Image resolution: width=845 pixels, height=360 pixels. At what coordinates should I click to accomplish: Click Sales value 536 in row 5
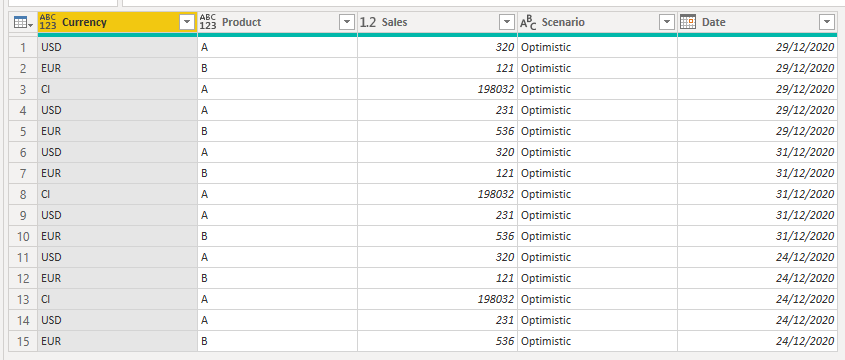point(438,131)
